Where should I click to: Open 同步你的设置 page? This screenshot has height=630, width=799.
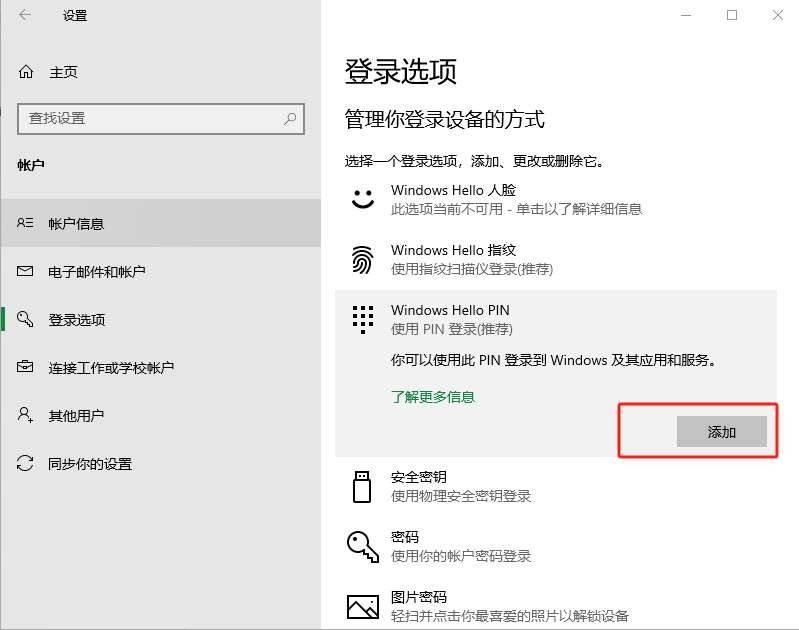coord(161,463)
